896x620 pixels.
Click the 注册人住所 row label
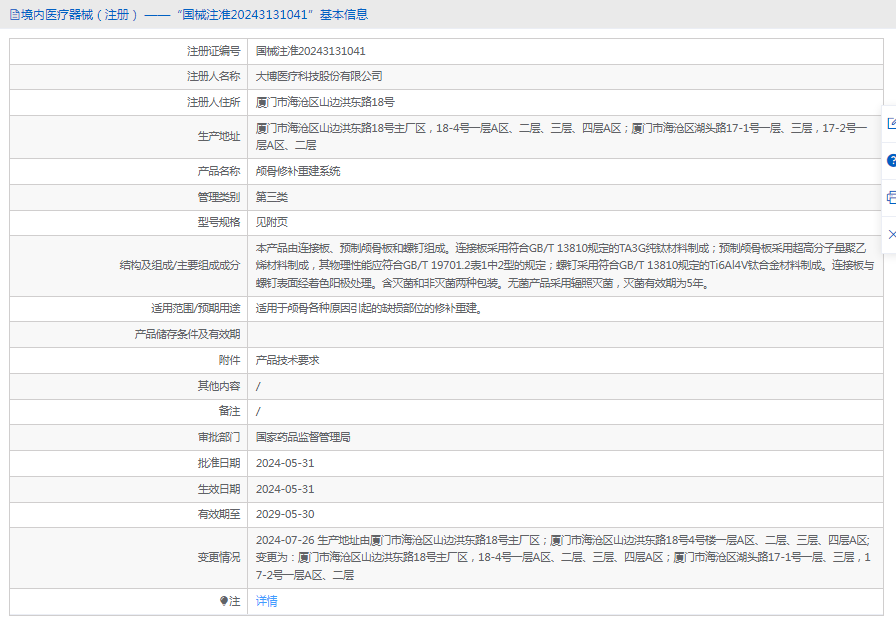[214, 102]
